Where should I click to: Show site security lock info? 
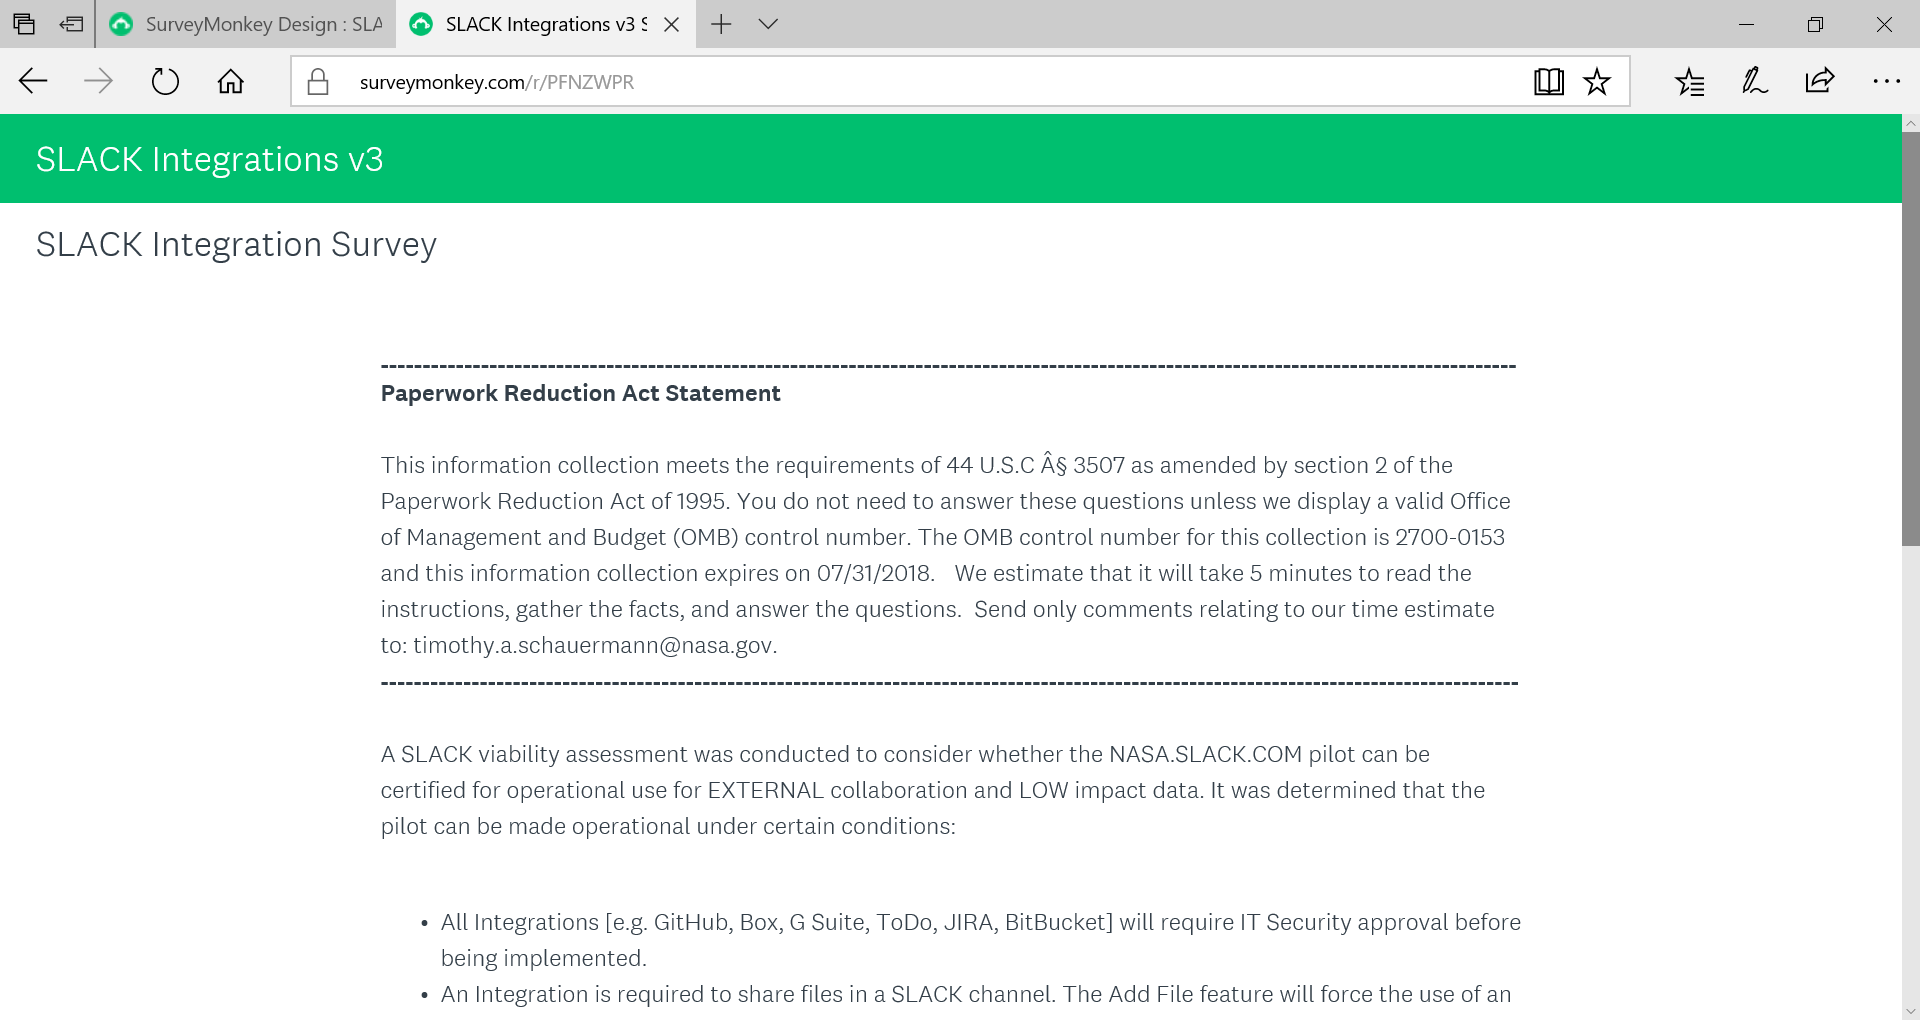click(x=318, y=81)
